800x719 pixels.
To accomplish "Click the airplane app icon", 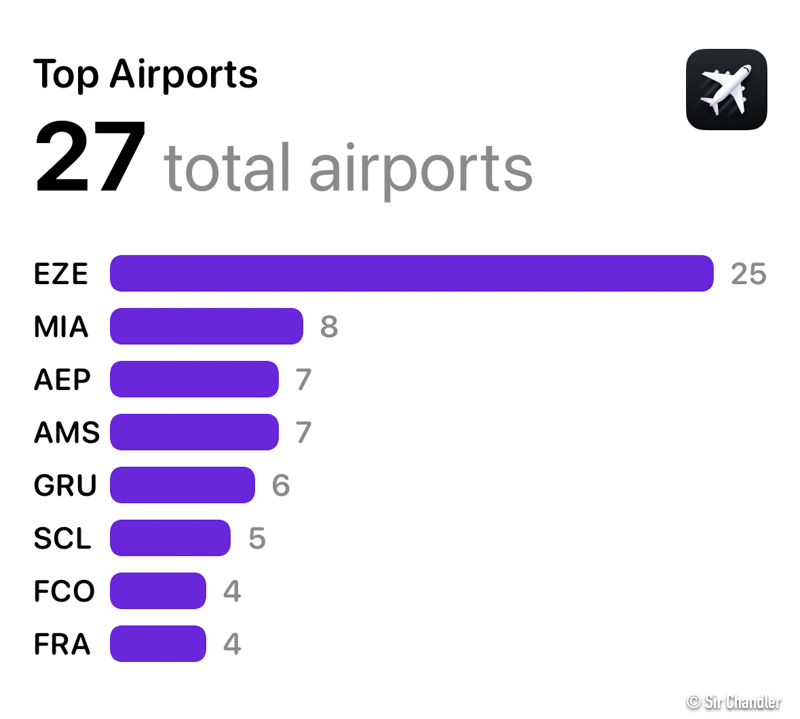I will tap(726, 89).
